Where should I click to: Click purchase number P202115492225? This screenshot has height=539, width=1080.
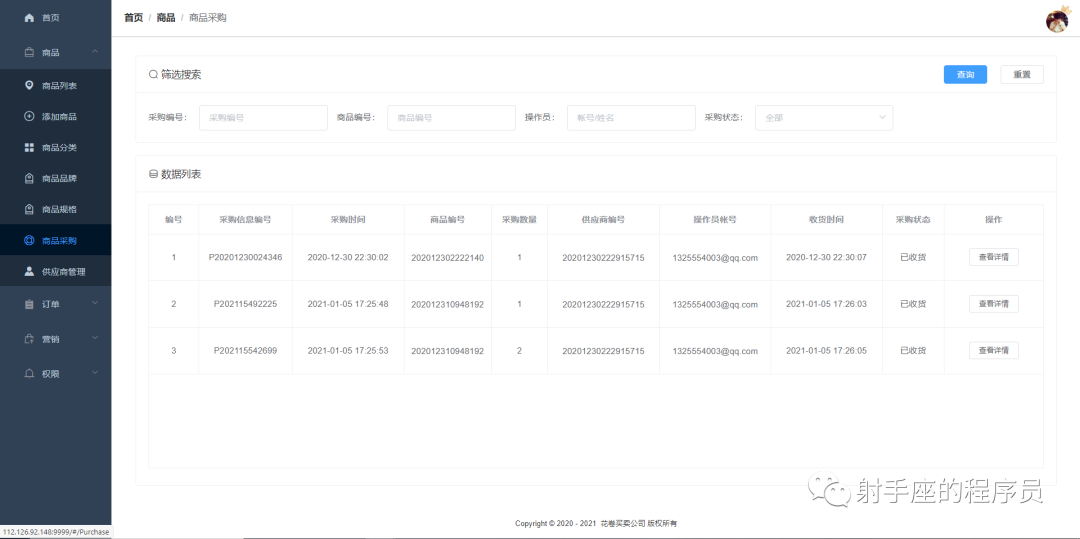pyautogui.click(x=245, y=304)
